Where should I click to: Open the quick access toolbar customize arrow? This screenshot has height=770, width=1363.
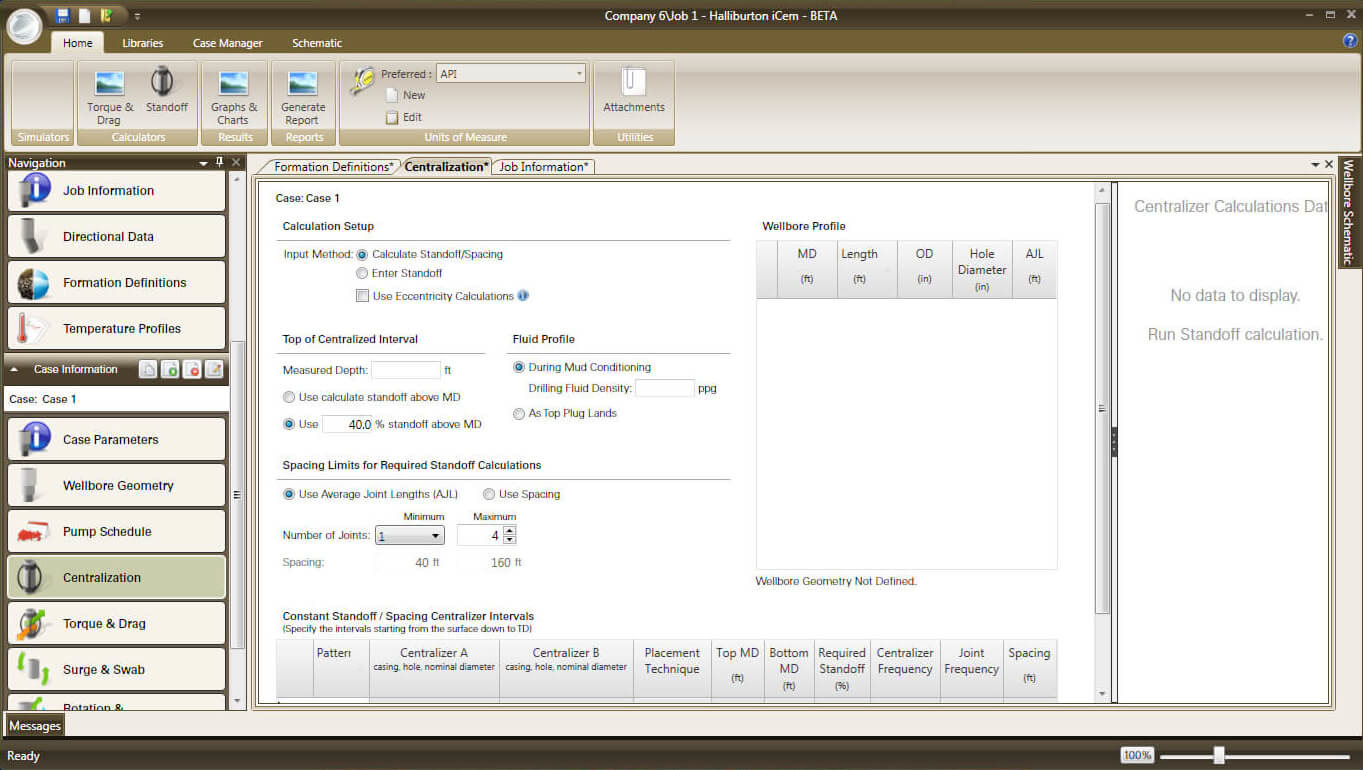point(137,16)
